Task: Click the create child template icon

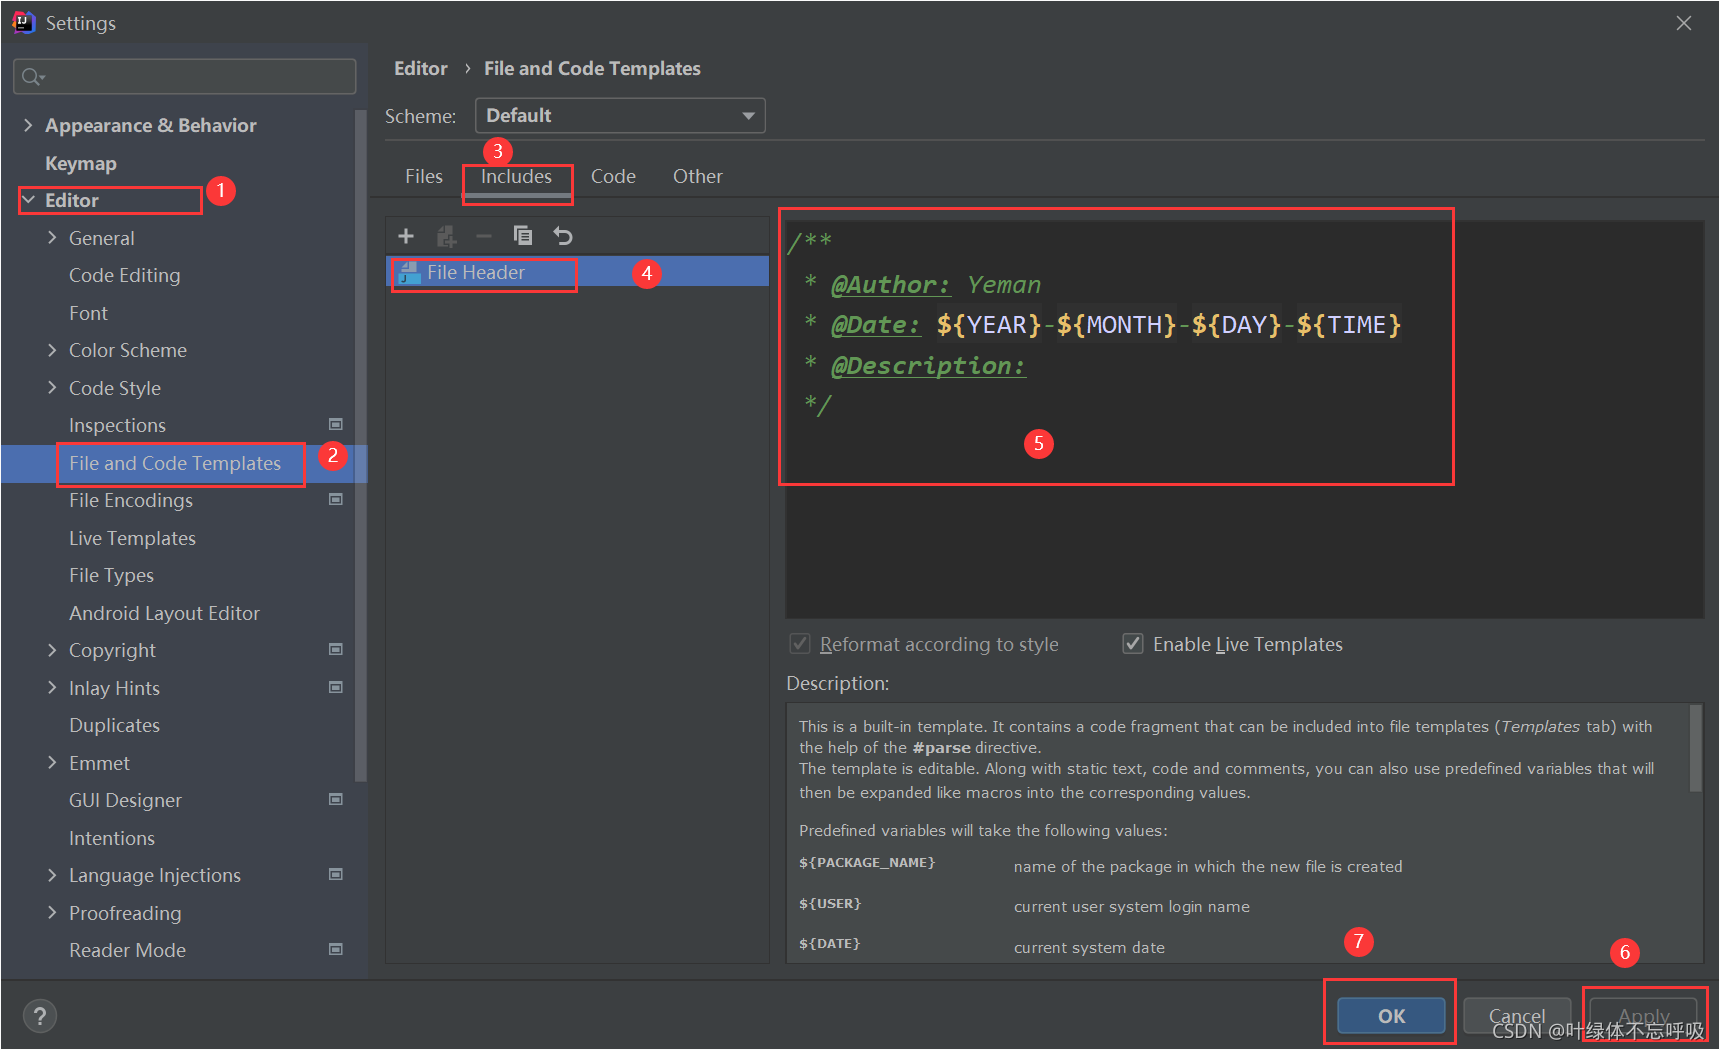Action: (x=446, y=236)
